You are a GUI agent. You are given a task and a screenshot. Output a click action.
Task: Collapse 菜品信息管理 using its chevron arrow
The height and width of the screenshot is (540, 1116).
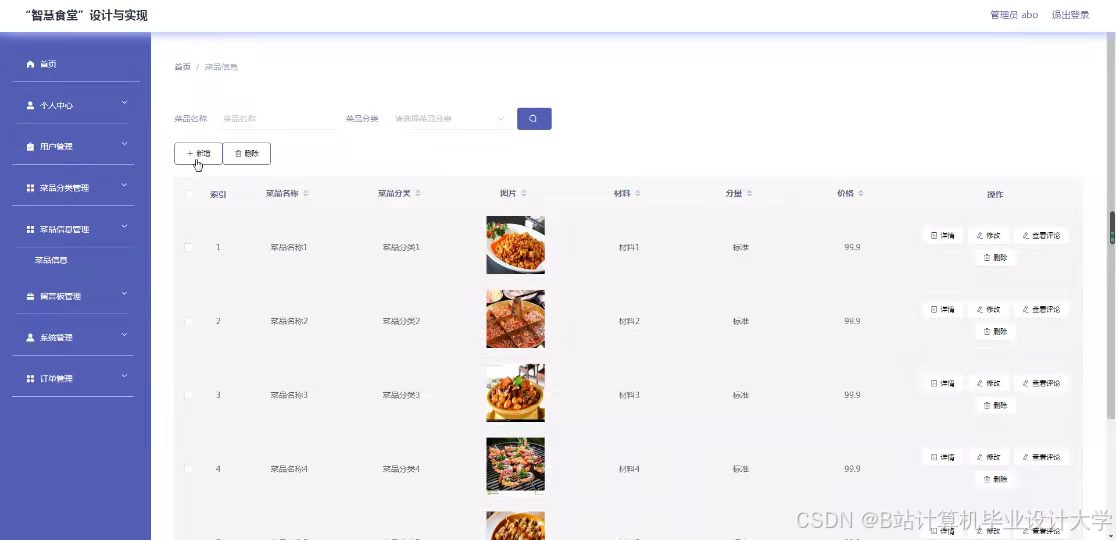(x=125, y=227)
